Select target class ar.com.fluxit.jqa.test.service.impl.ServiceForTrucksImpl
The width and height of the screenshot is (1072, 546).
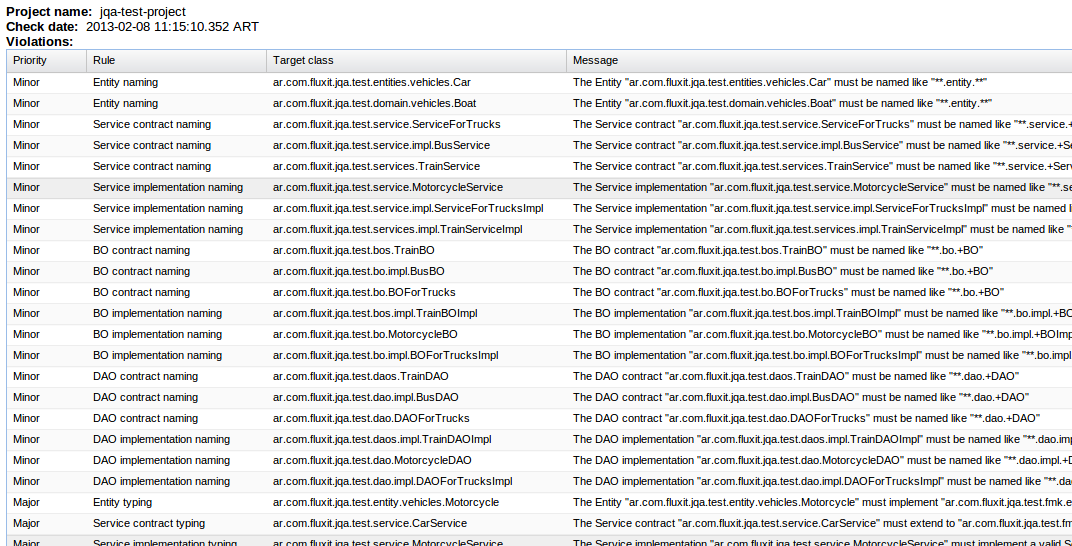pos(408,208)
